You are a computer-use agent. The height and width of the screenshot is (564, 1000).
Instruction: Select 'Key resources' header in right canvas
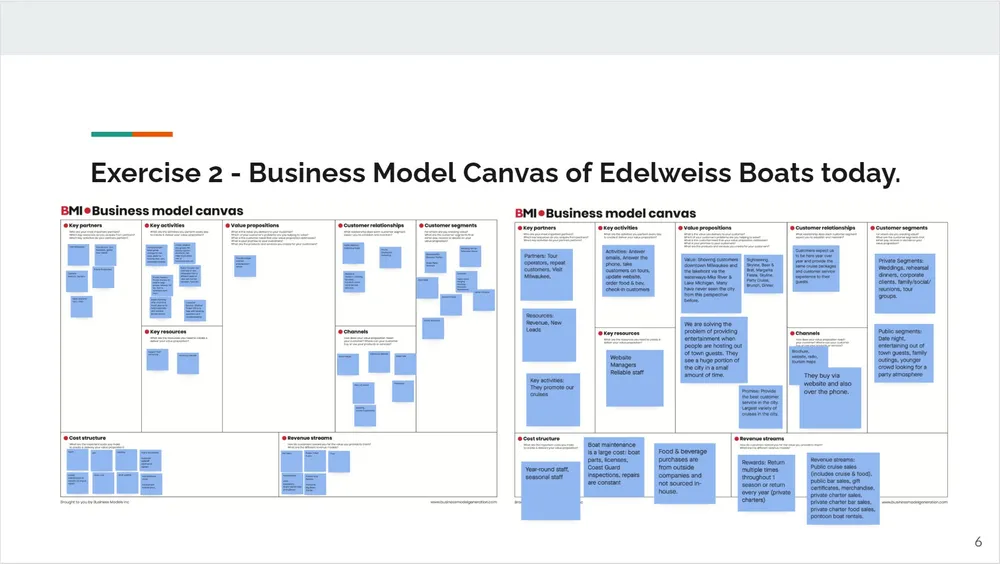pos(621,333)
